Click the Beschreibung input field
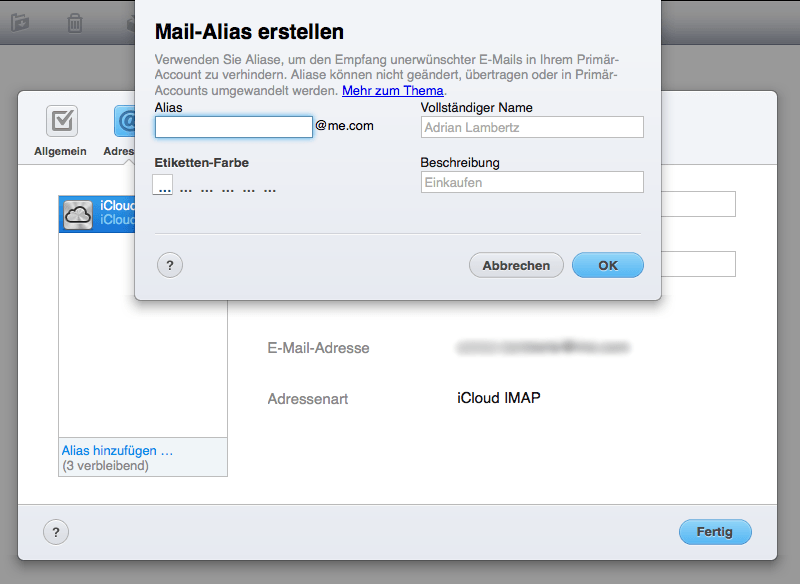This screenshot has height=584, width=800. tap(532, 182)
